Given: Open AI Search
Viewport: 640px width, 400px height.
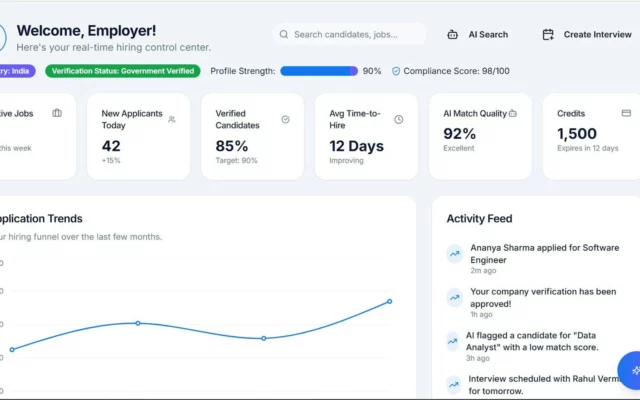Looking at the screenshot, I should click(x=478, y=35).
